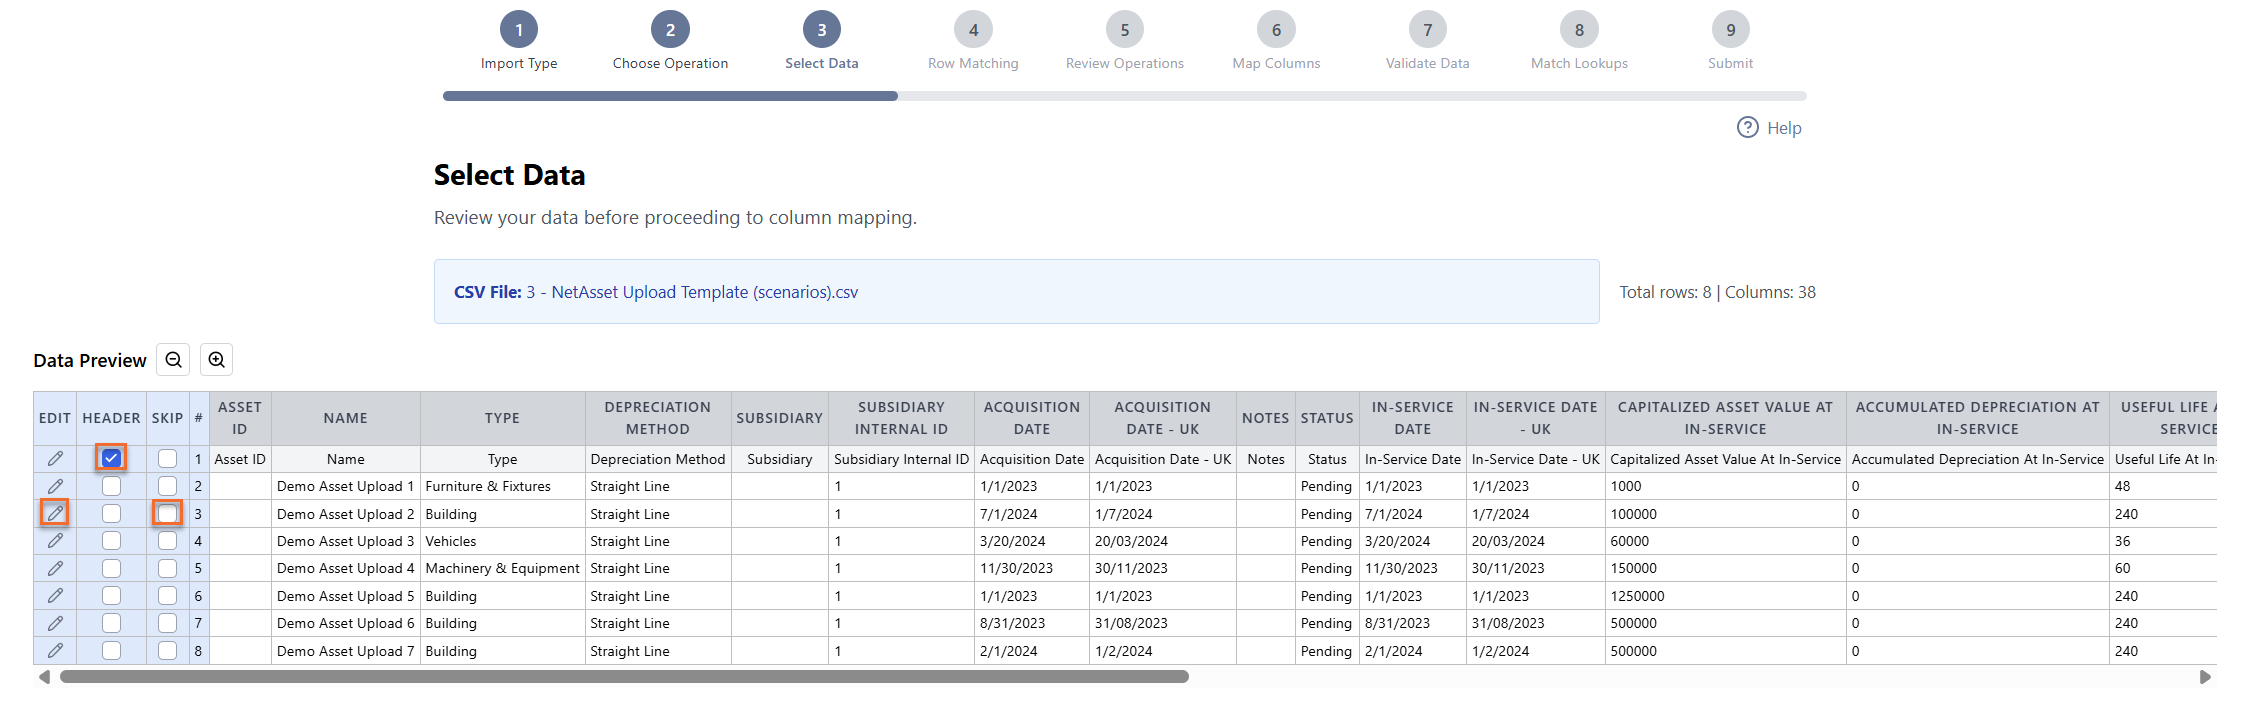Toggle Skip for row 1

(x=167, y=459)
